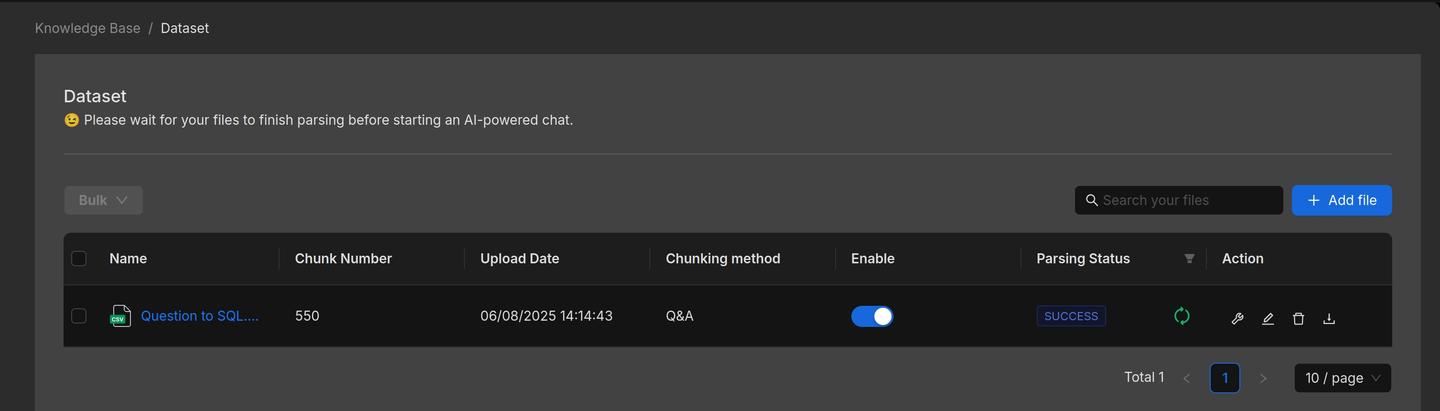This screenshot has width=1440, height=411.
Task: Go to previous page arrow
Action: (x=1186, y=378)
